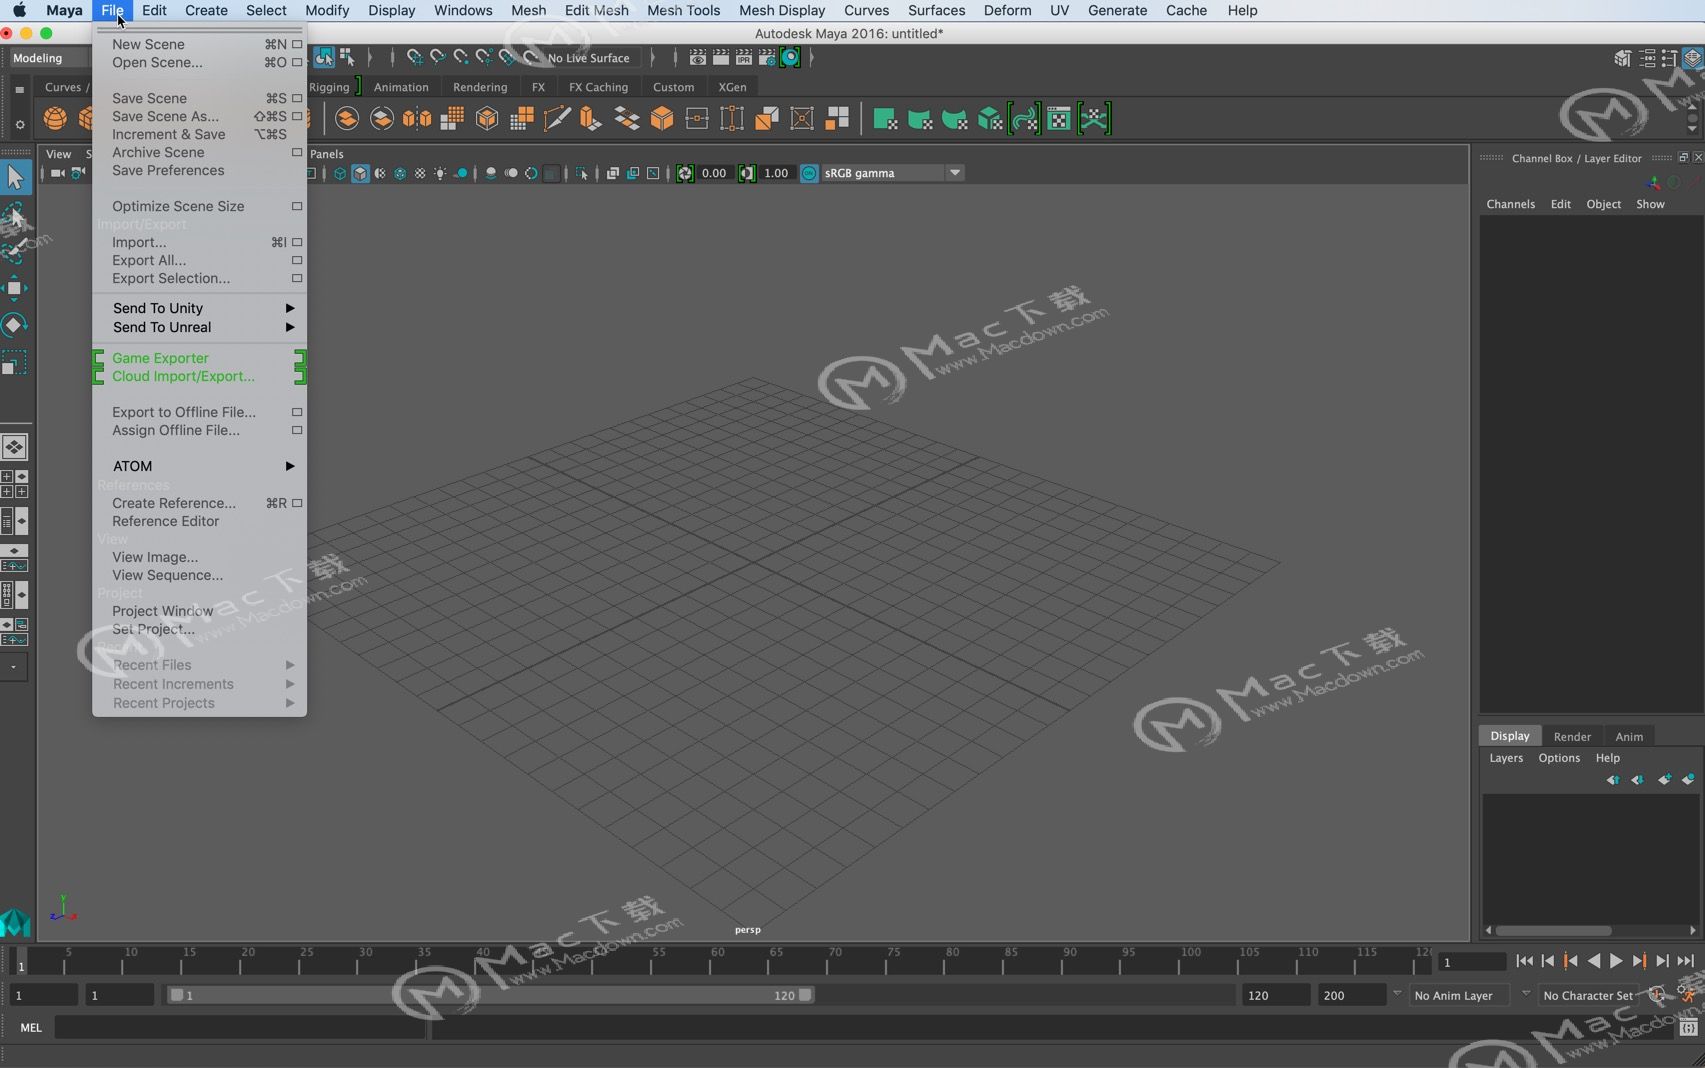
Task: Click the Mirror geometry shelf icon
Action: [417, 119]
